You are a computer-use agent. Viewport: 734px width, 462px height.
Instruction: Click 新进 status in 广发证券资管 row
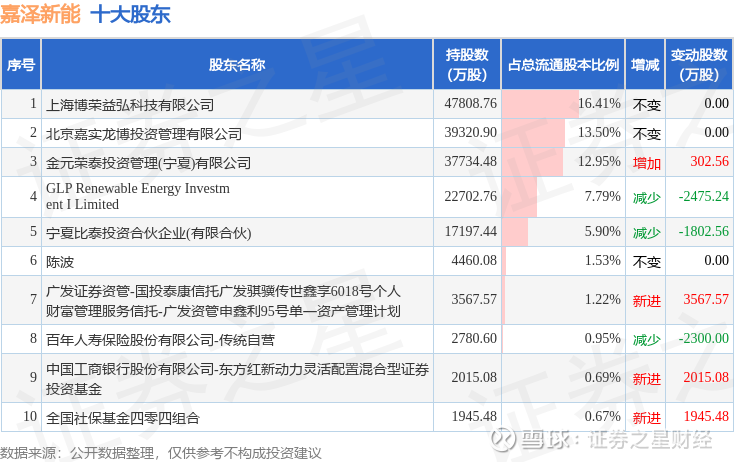[x=646, y=301]
